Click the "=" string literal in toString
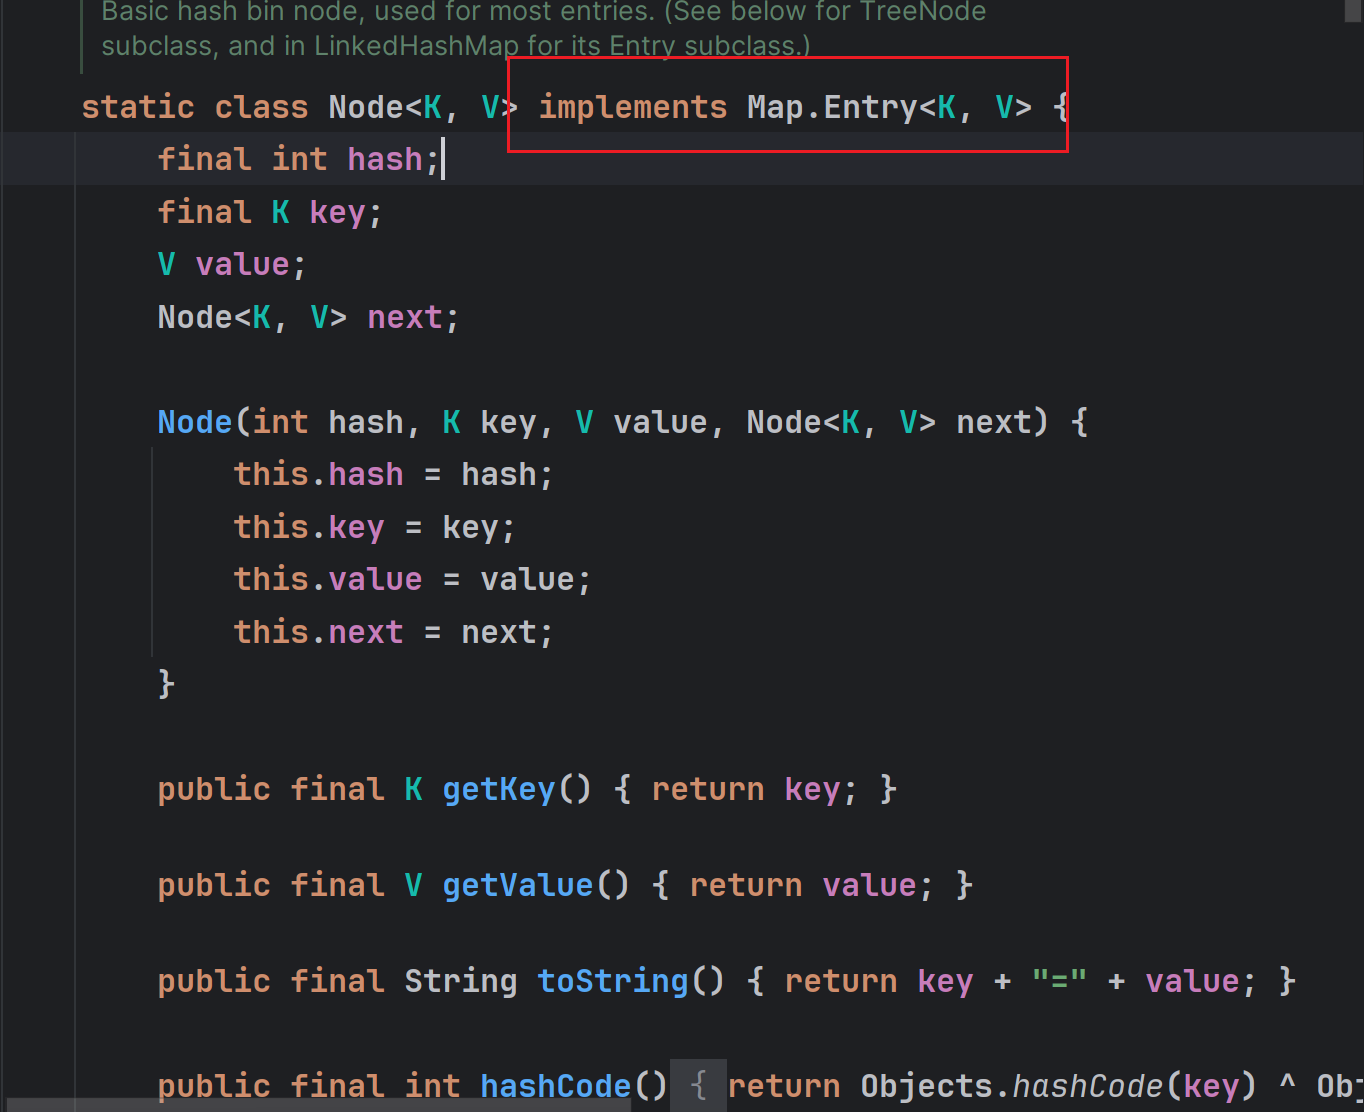 [1060, 981]
